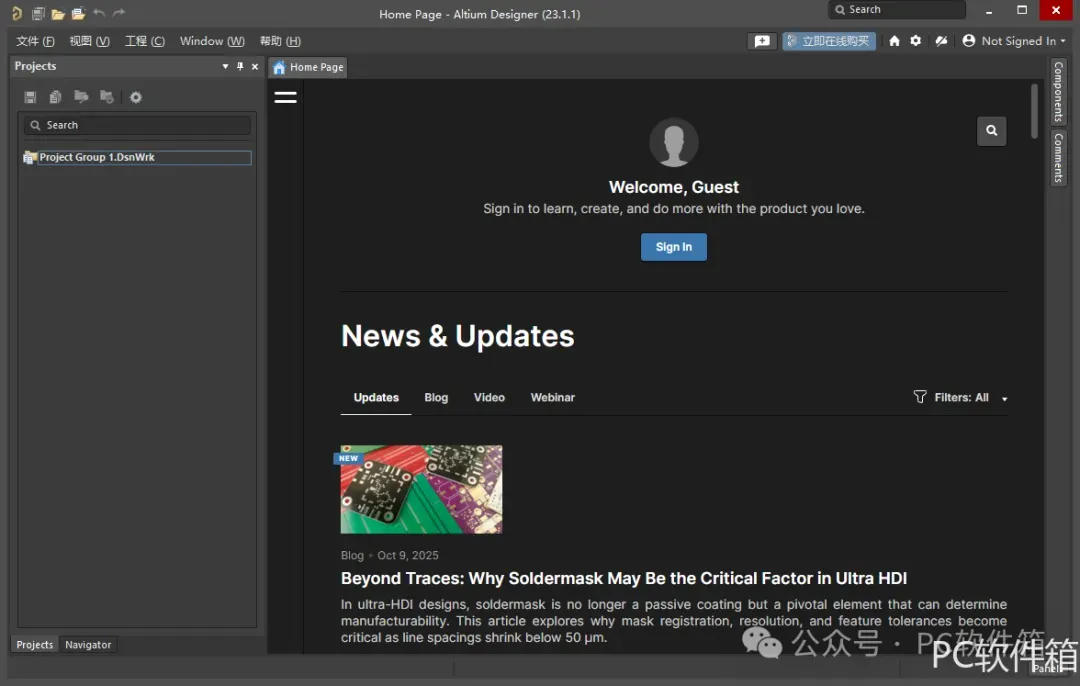Click the magnifier search button on the Home Page
This screenshot has height=686, width=1080.
pos(991,130)
